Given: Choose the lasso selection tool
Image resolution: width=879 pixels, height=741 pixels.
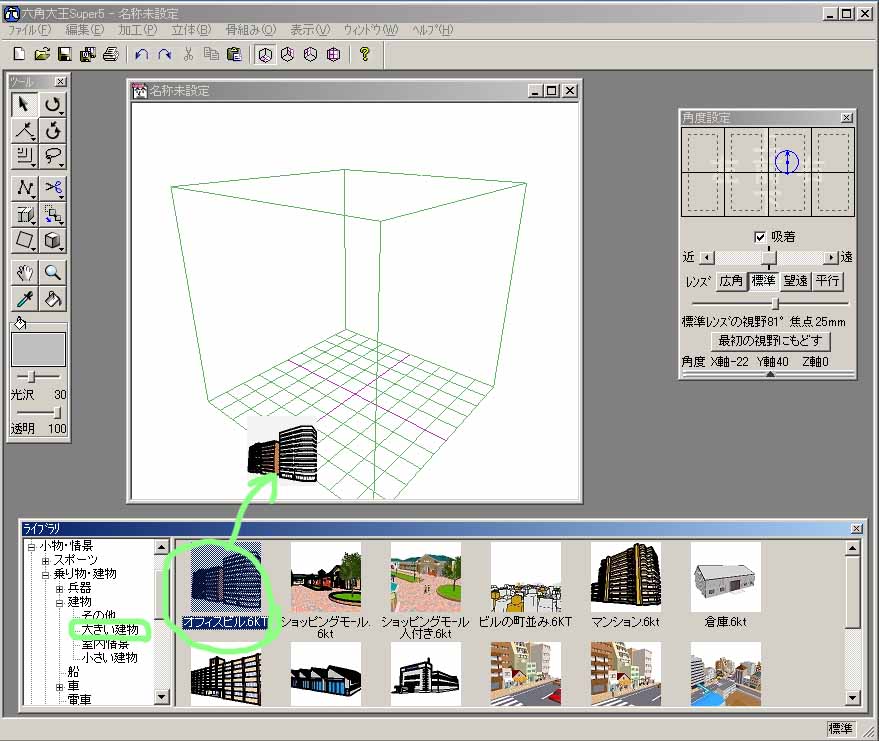Looking at the screenshot, I should tap(53, 156).
